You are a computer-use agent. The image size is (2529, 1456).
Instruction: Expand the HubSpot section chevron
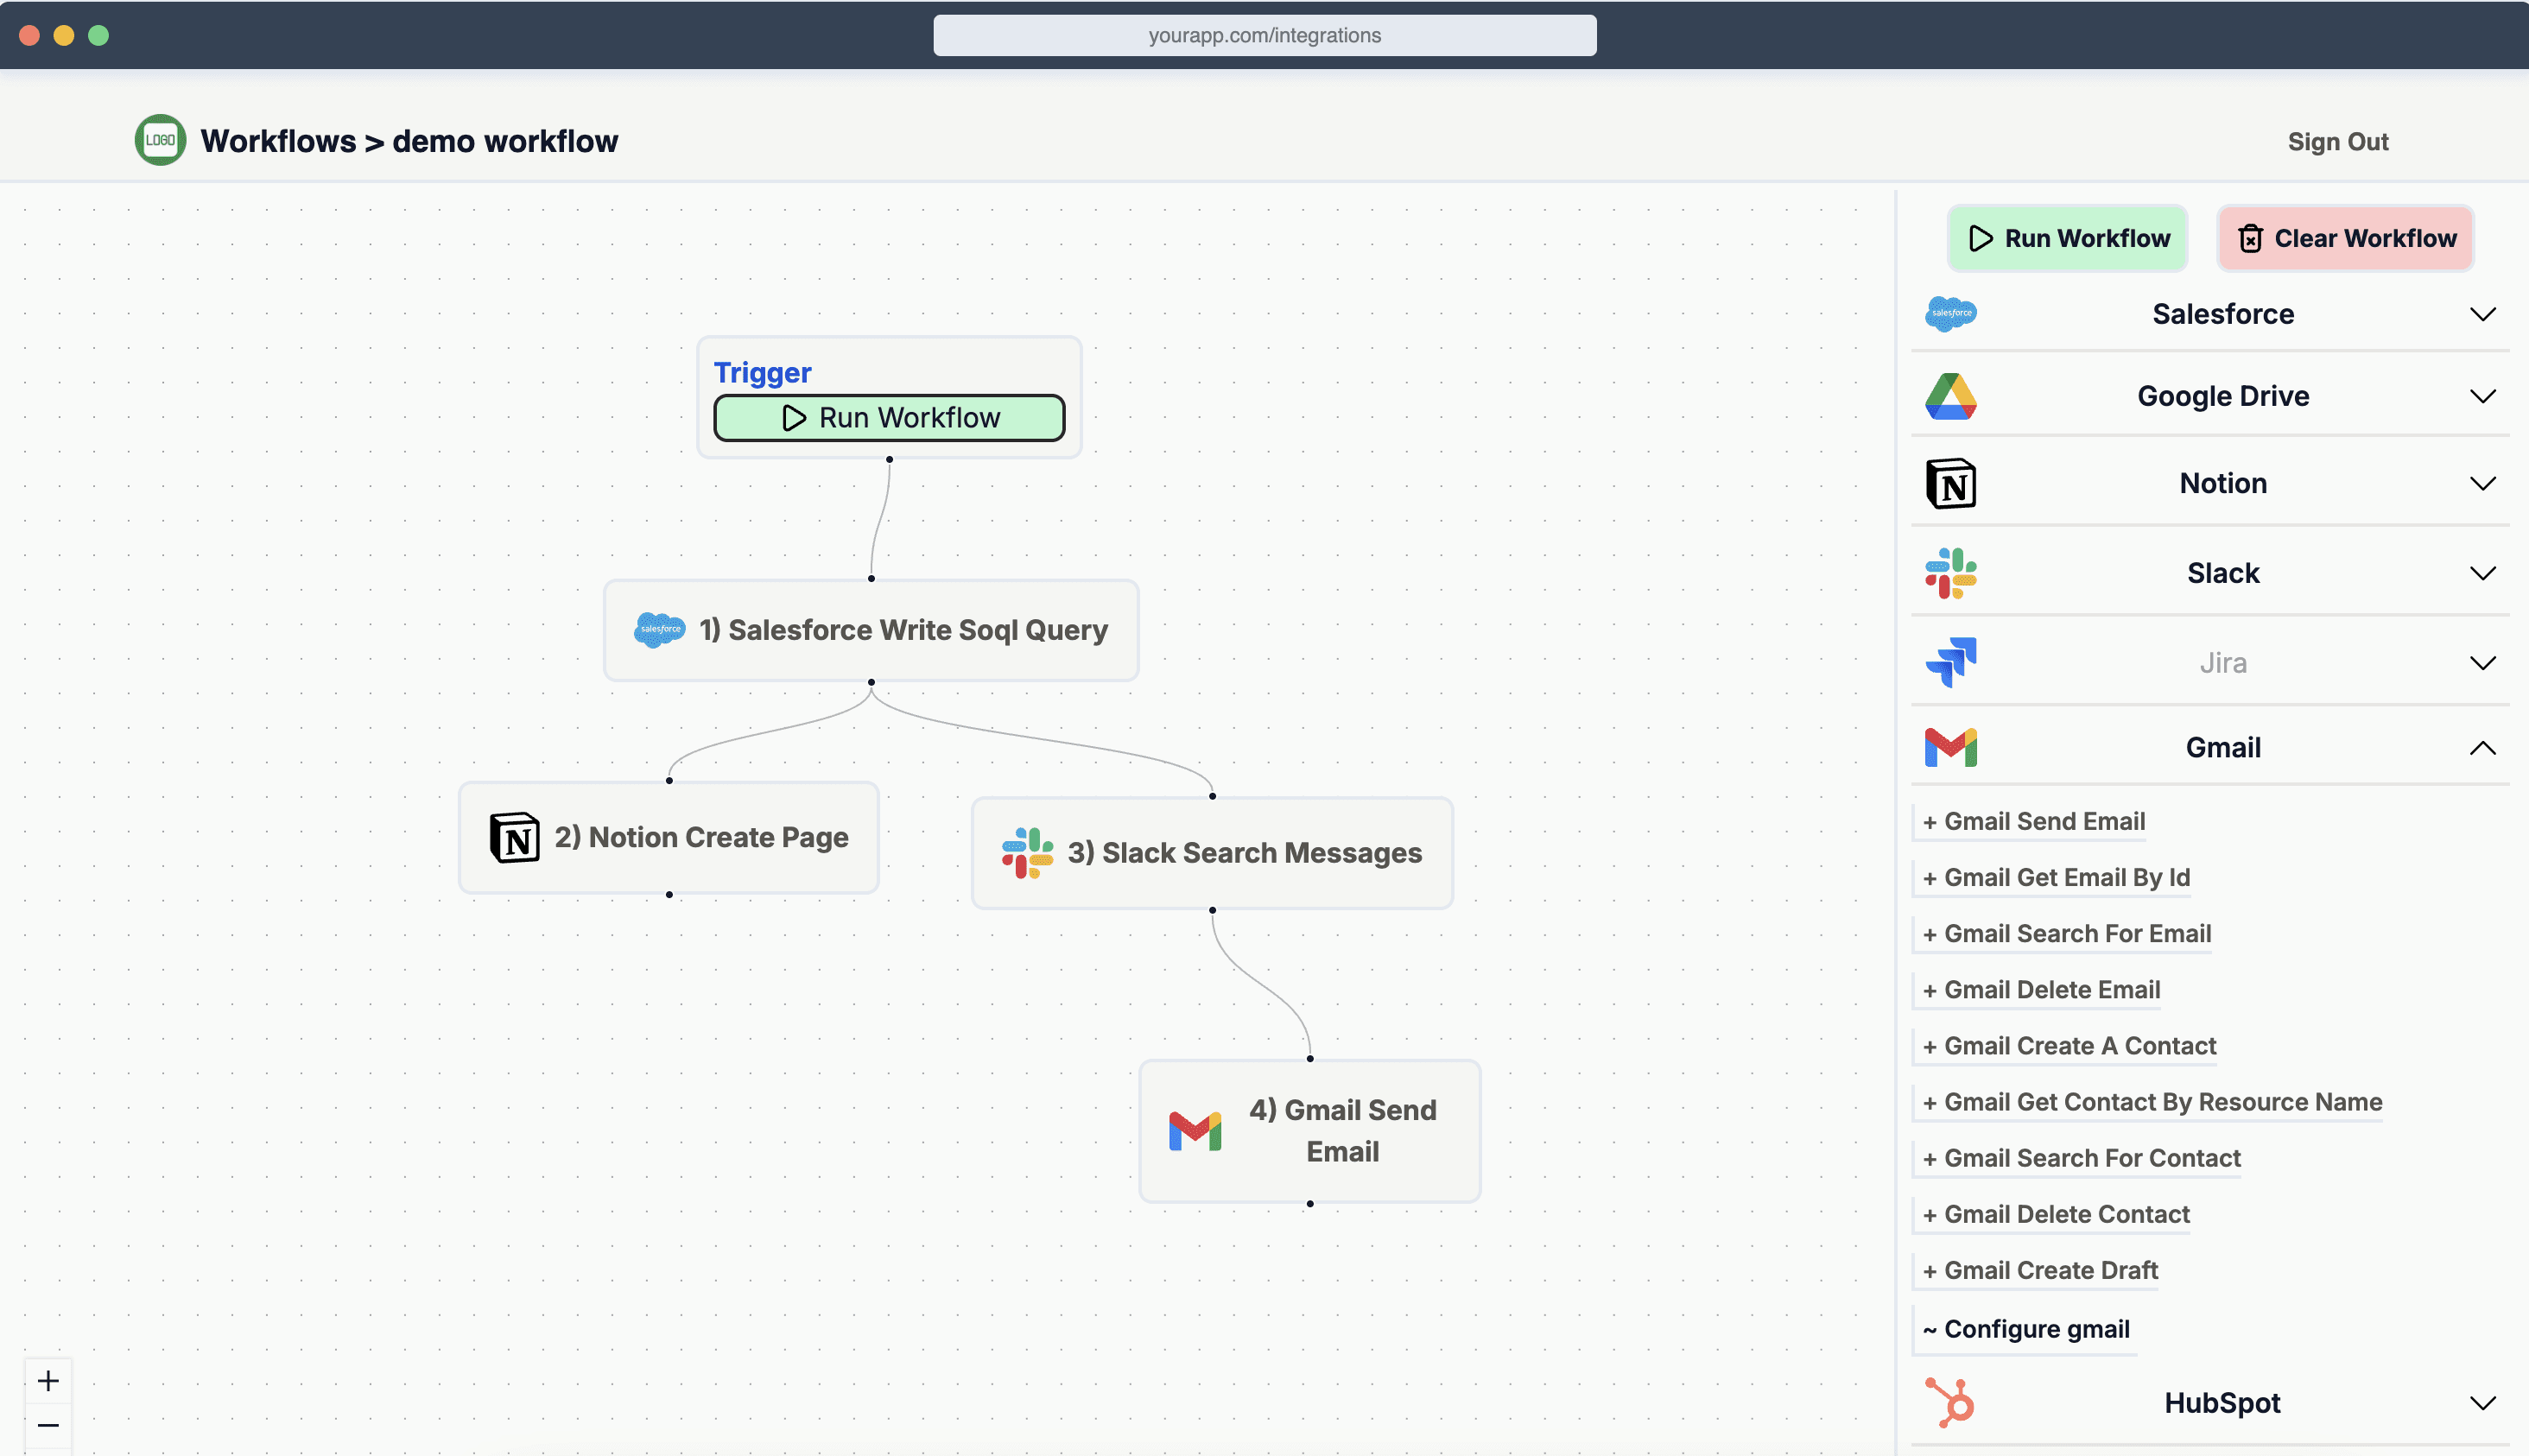(2482, 1402)
